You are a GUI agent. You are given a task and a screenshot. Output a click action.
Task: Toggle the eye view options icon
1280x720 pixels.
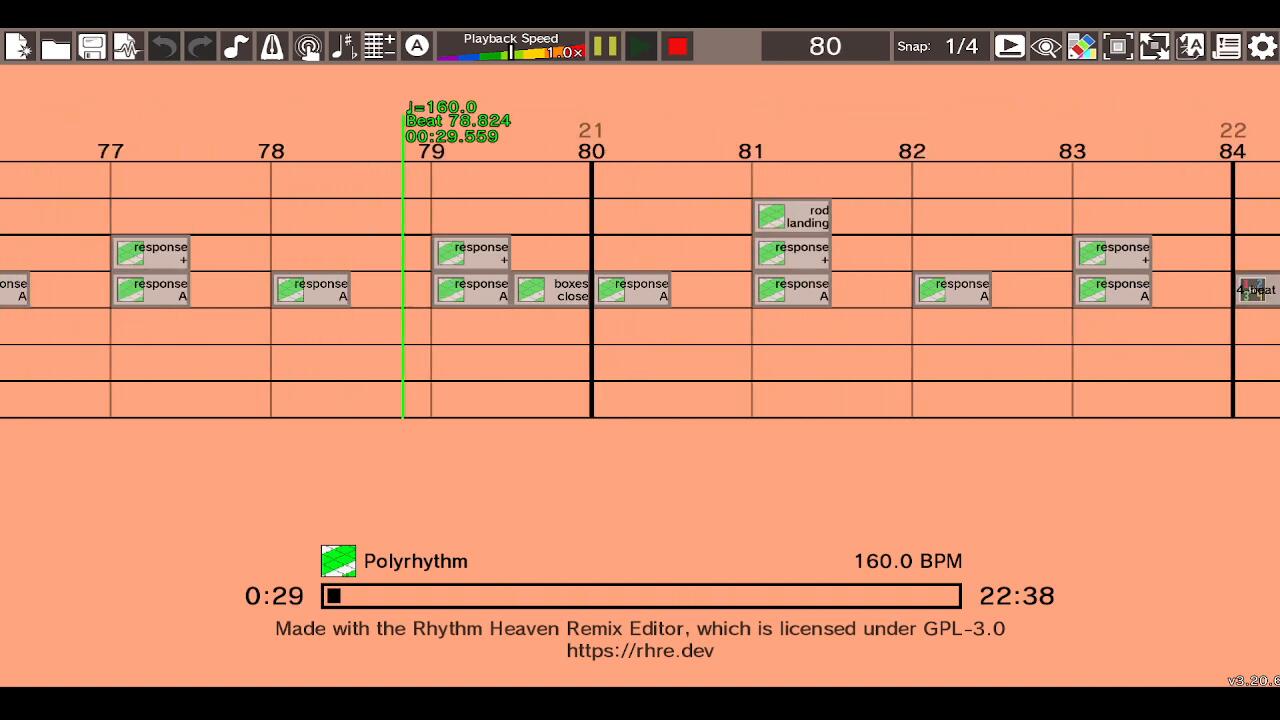[x=1046, y=47]
